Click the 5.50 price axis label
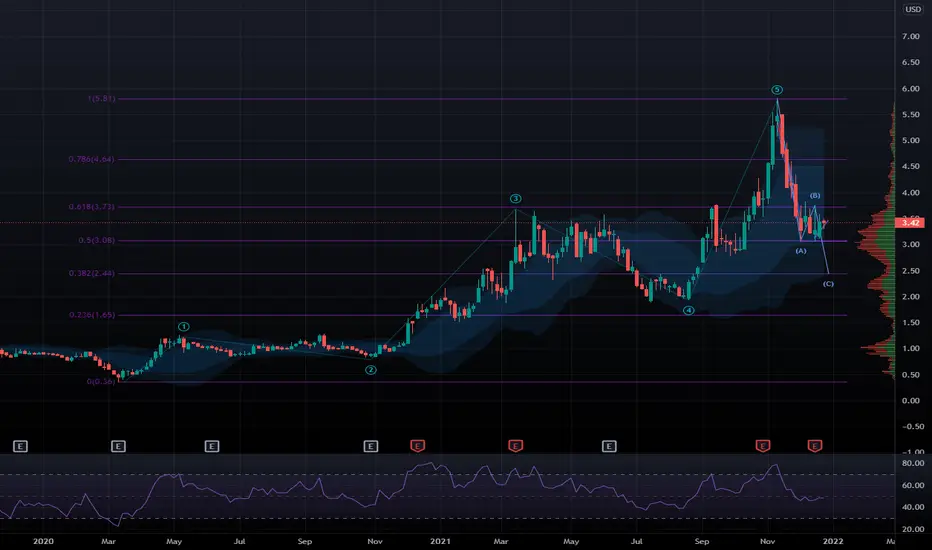The width and height of the screenshot is (932, 550). (910, 115)
